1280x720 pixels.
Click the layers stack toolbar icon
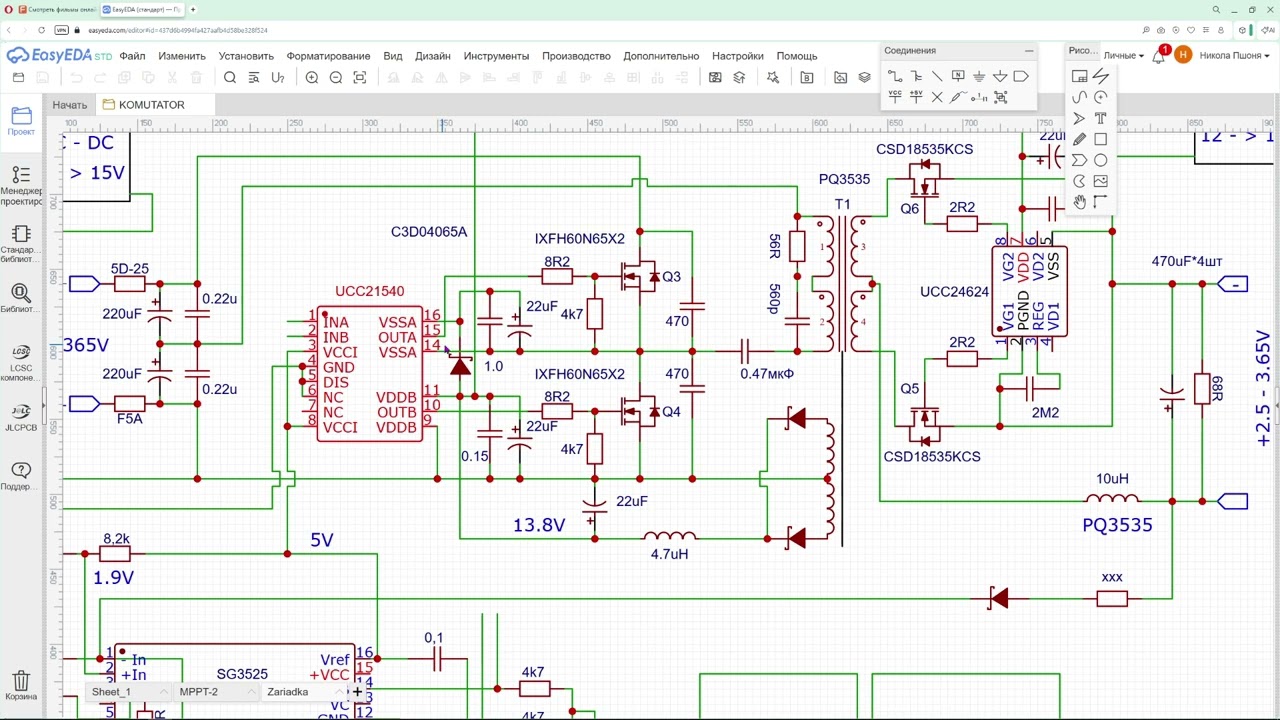coord(865,77)
